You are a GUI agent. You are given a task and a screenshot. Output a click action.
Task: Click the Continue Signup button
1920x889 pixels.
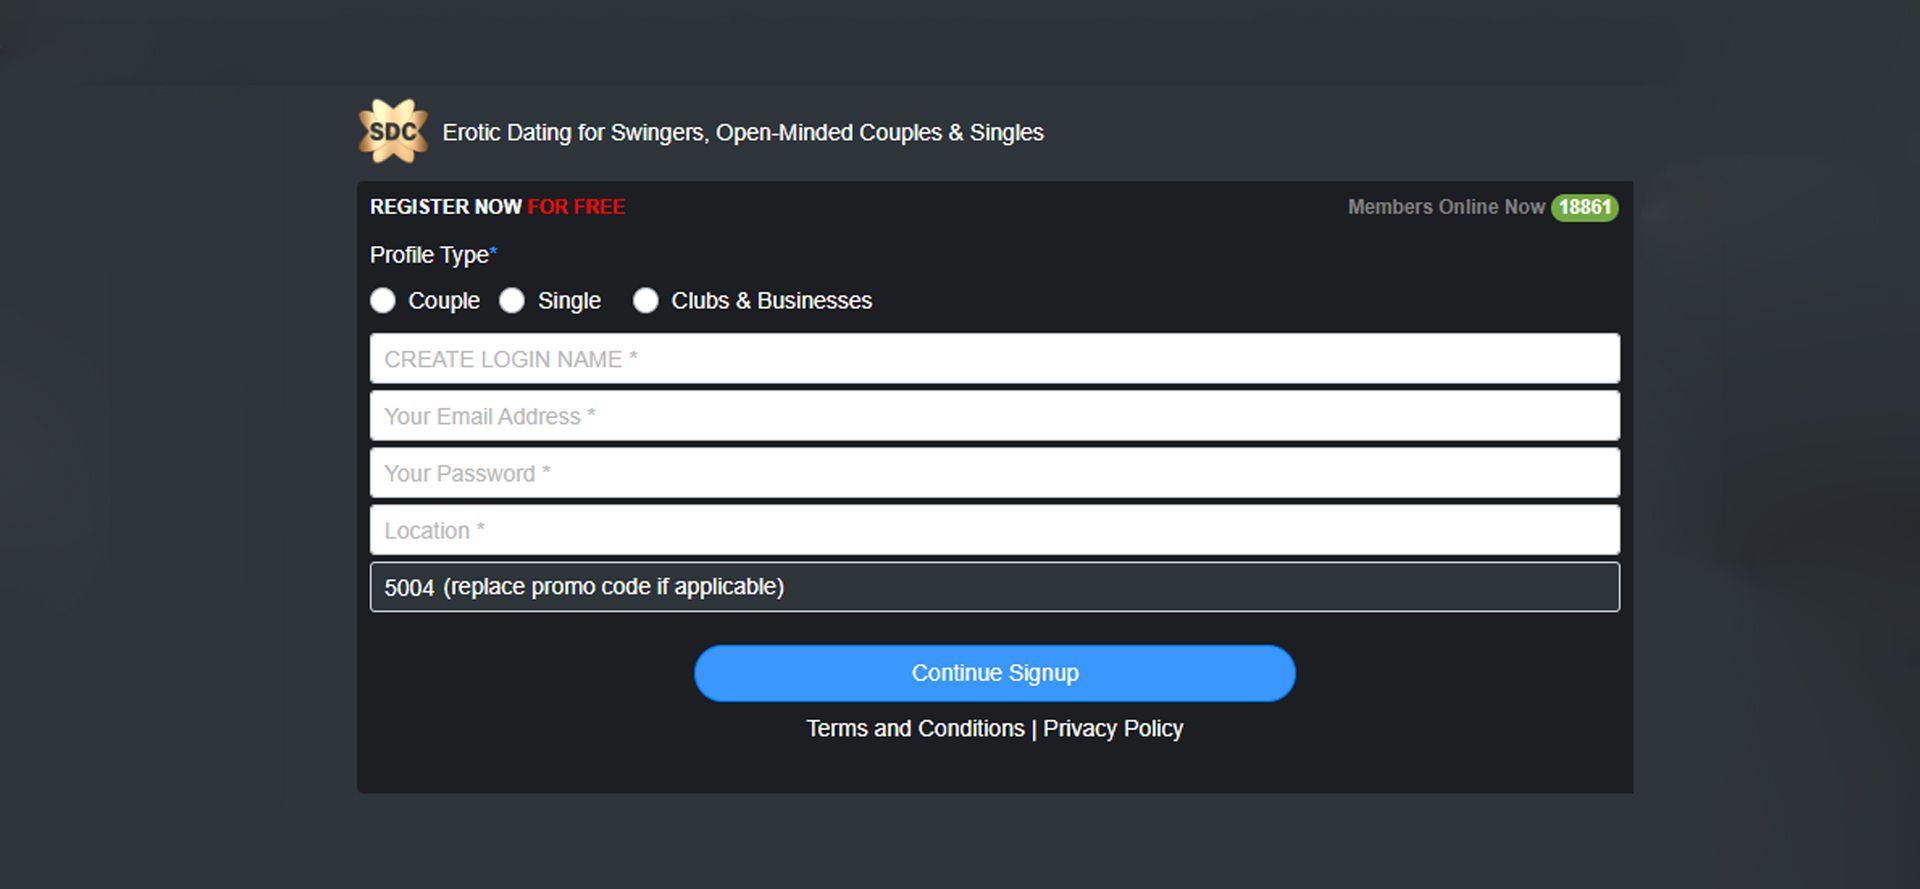pos(995,673)
